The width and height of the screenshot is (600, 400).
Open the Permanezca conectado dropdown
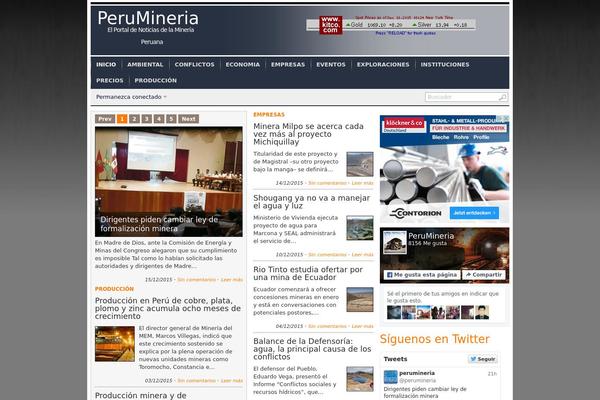(131, 97)
